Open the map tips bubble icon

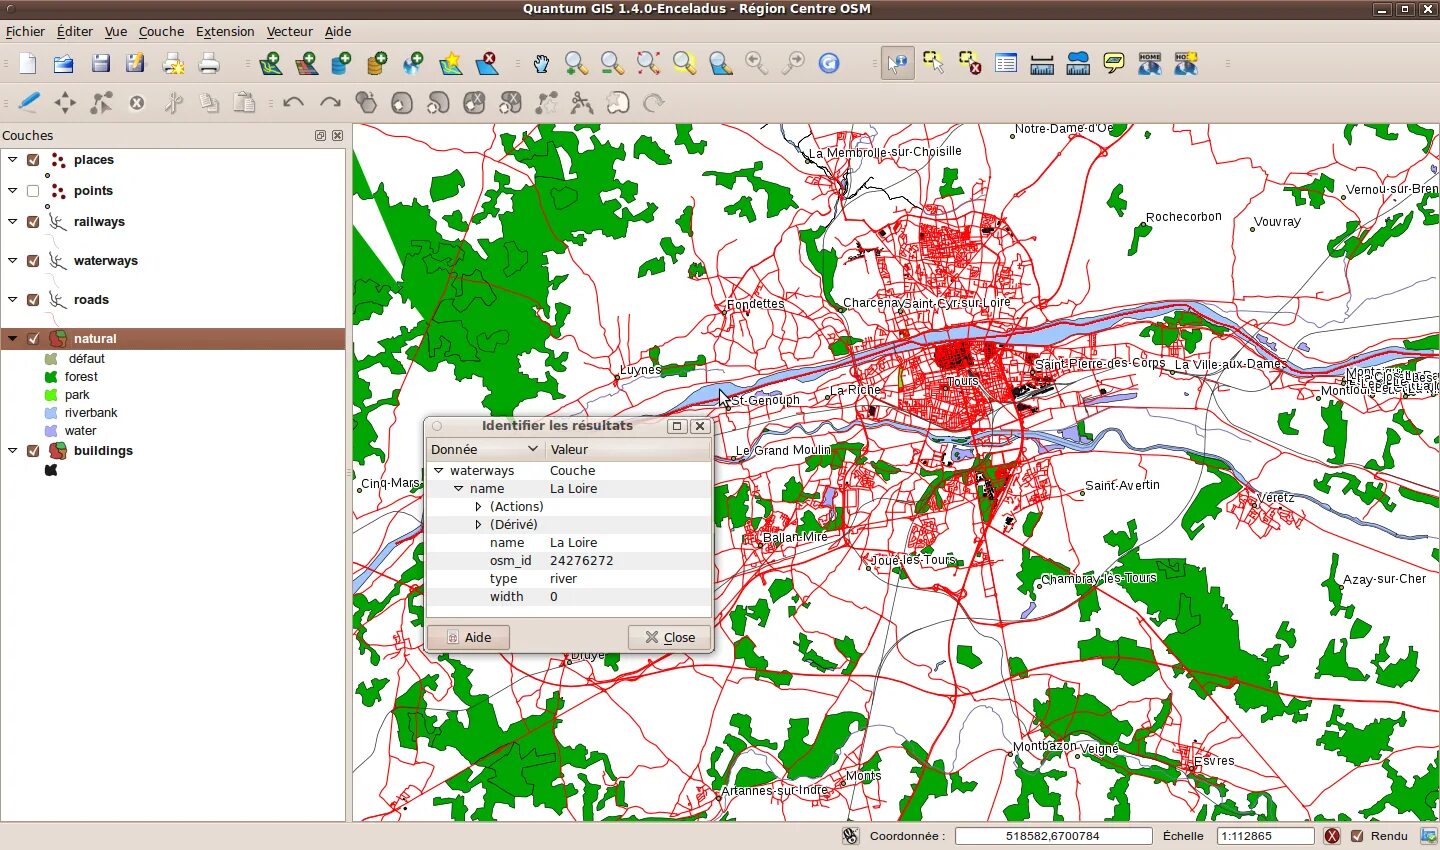1114,64
